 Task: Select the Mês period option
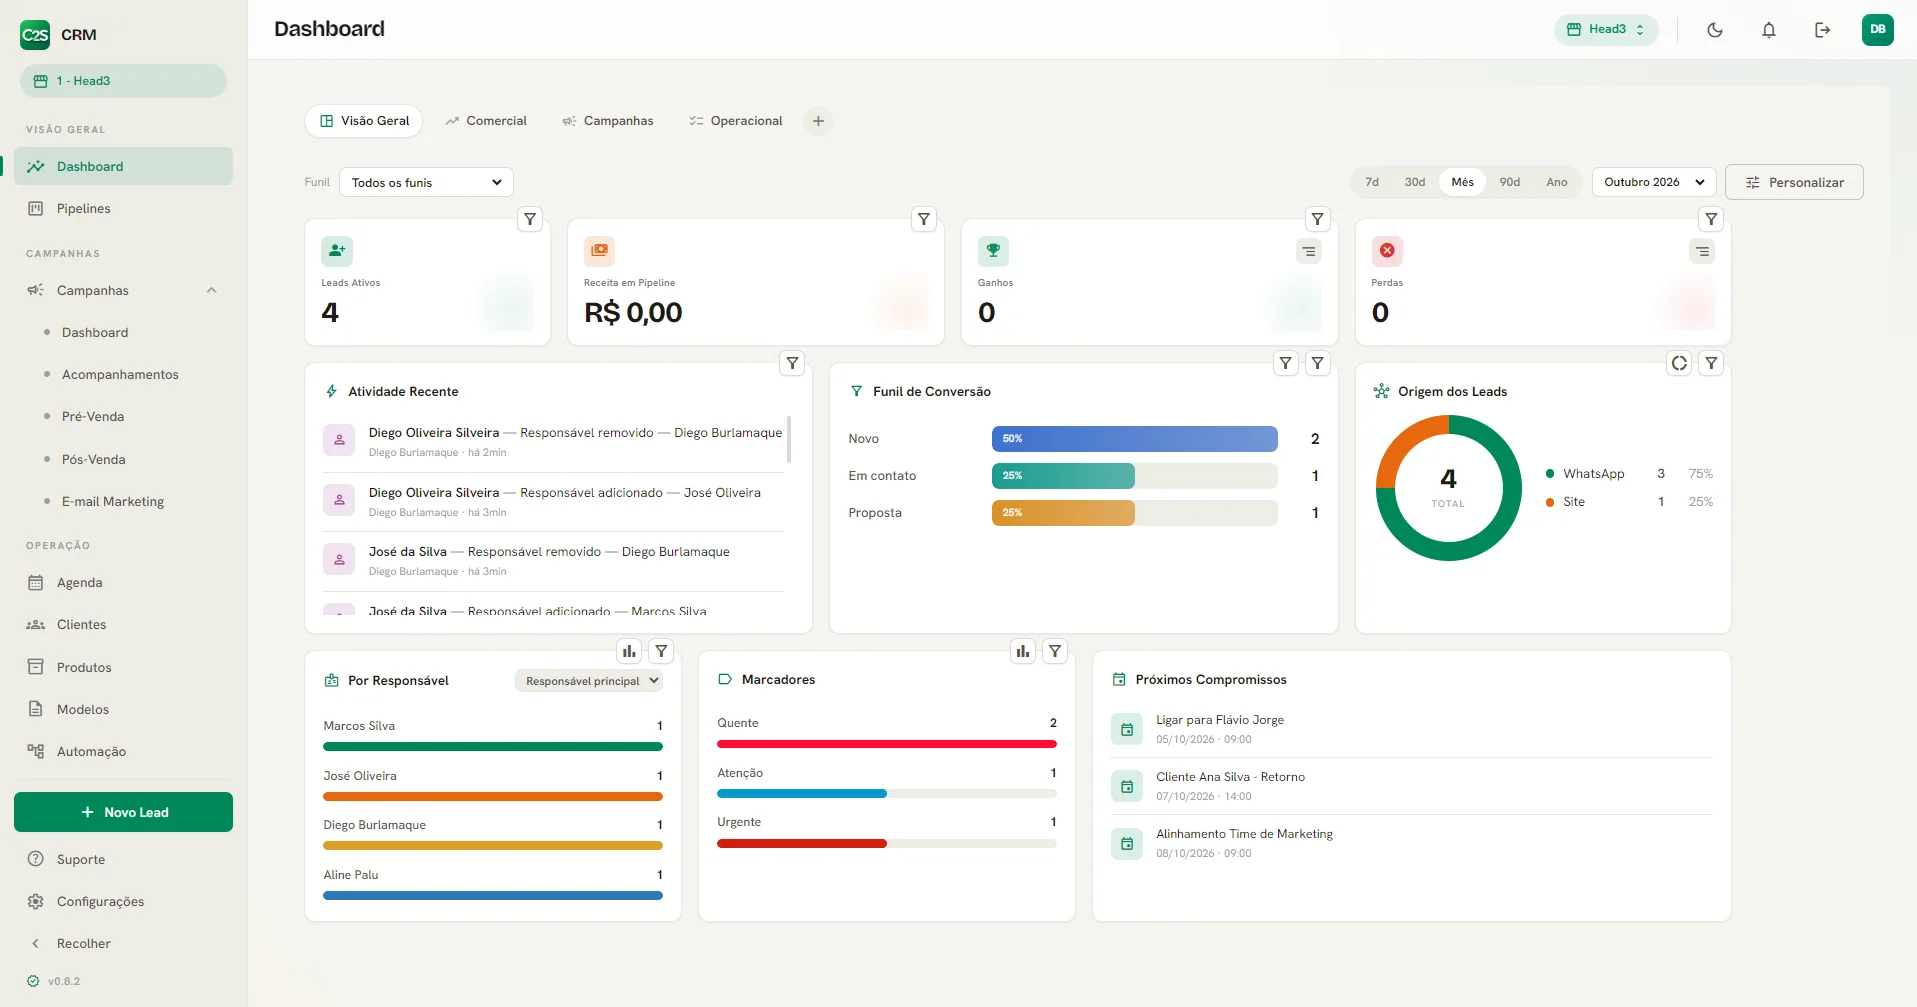1463,182
